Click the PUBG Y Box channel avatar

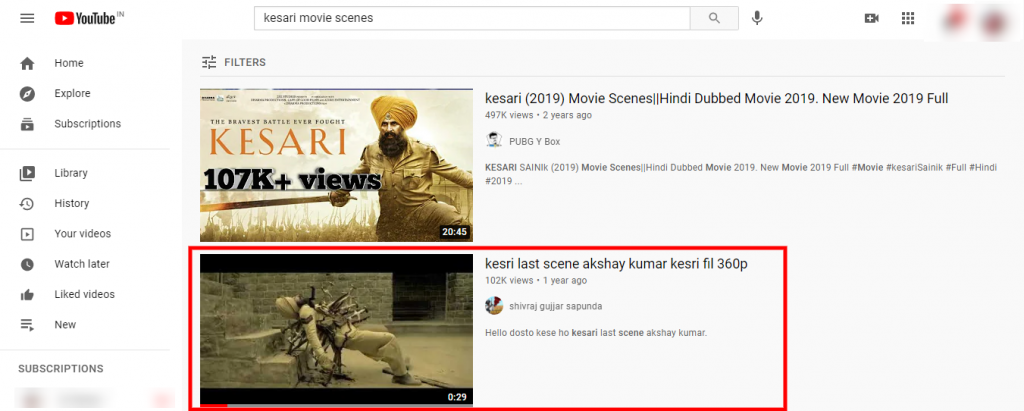click(494, 140)
